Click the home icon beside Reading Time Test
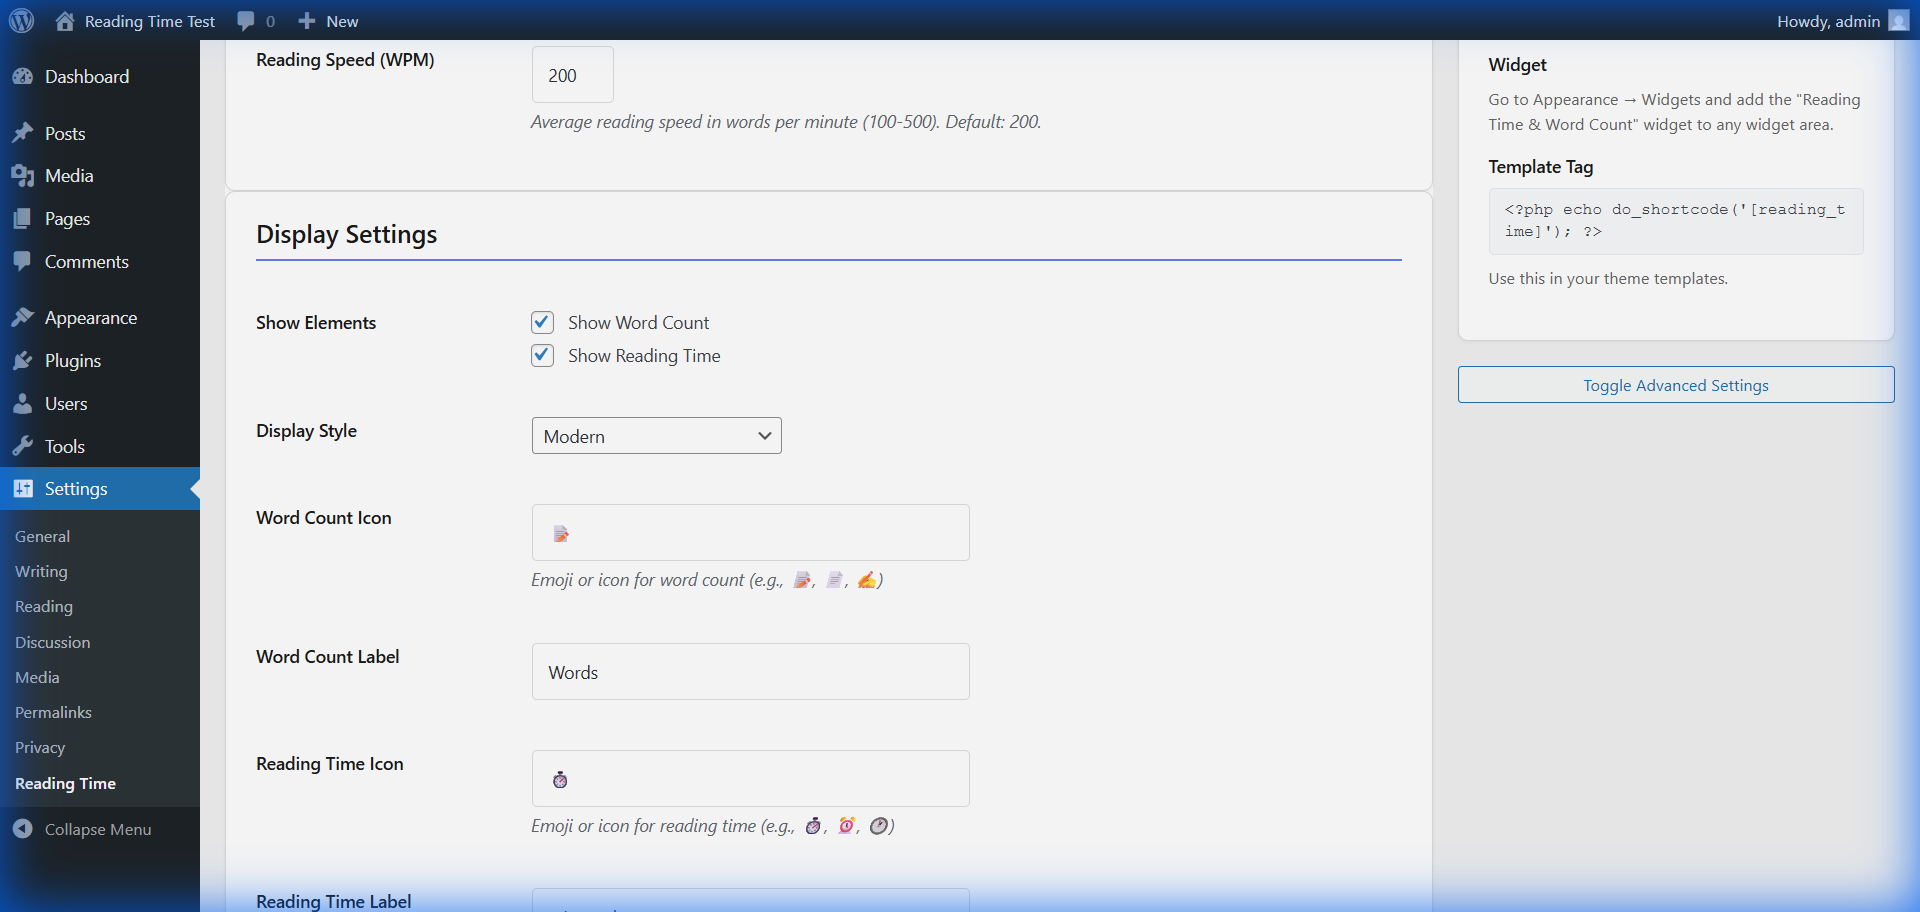Image resolution: width=1920 pixels, height=912 pixels. 65,21
